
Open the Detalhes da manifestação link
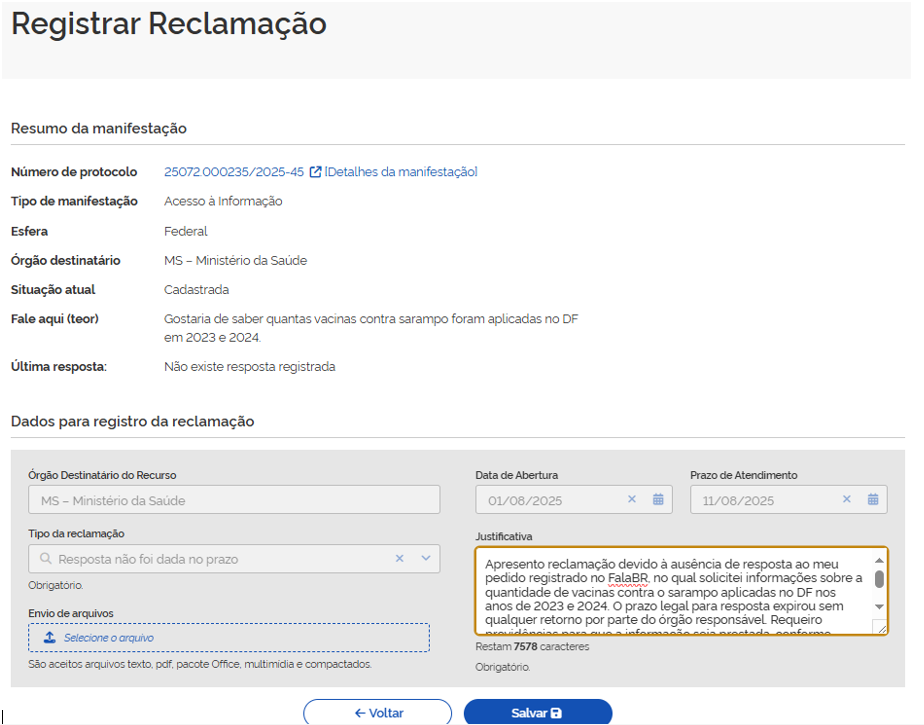[401, 172]
